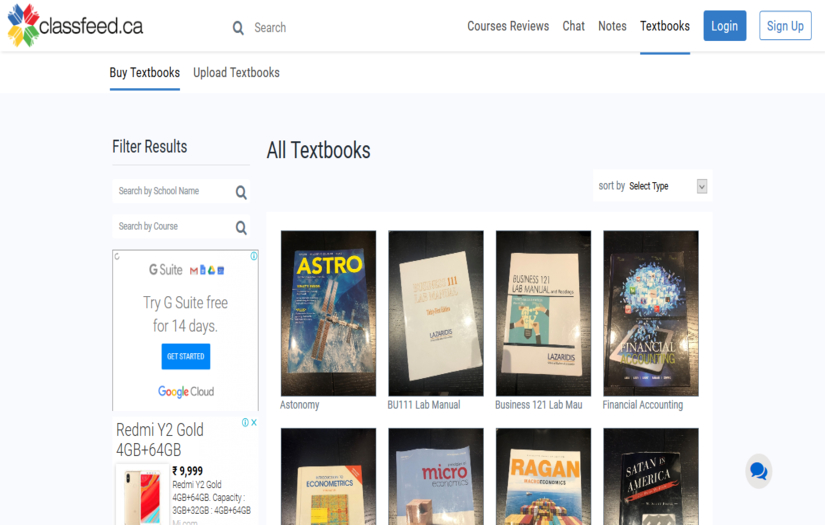
Task: Click the Financial Accounting title link
Action: click(x=642, y=405)
